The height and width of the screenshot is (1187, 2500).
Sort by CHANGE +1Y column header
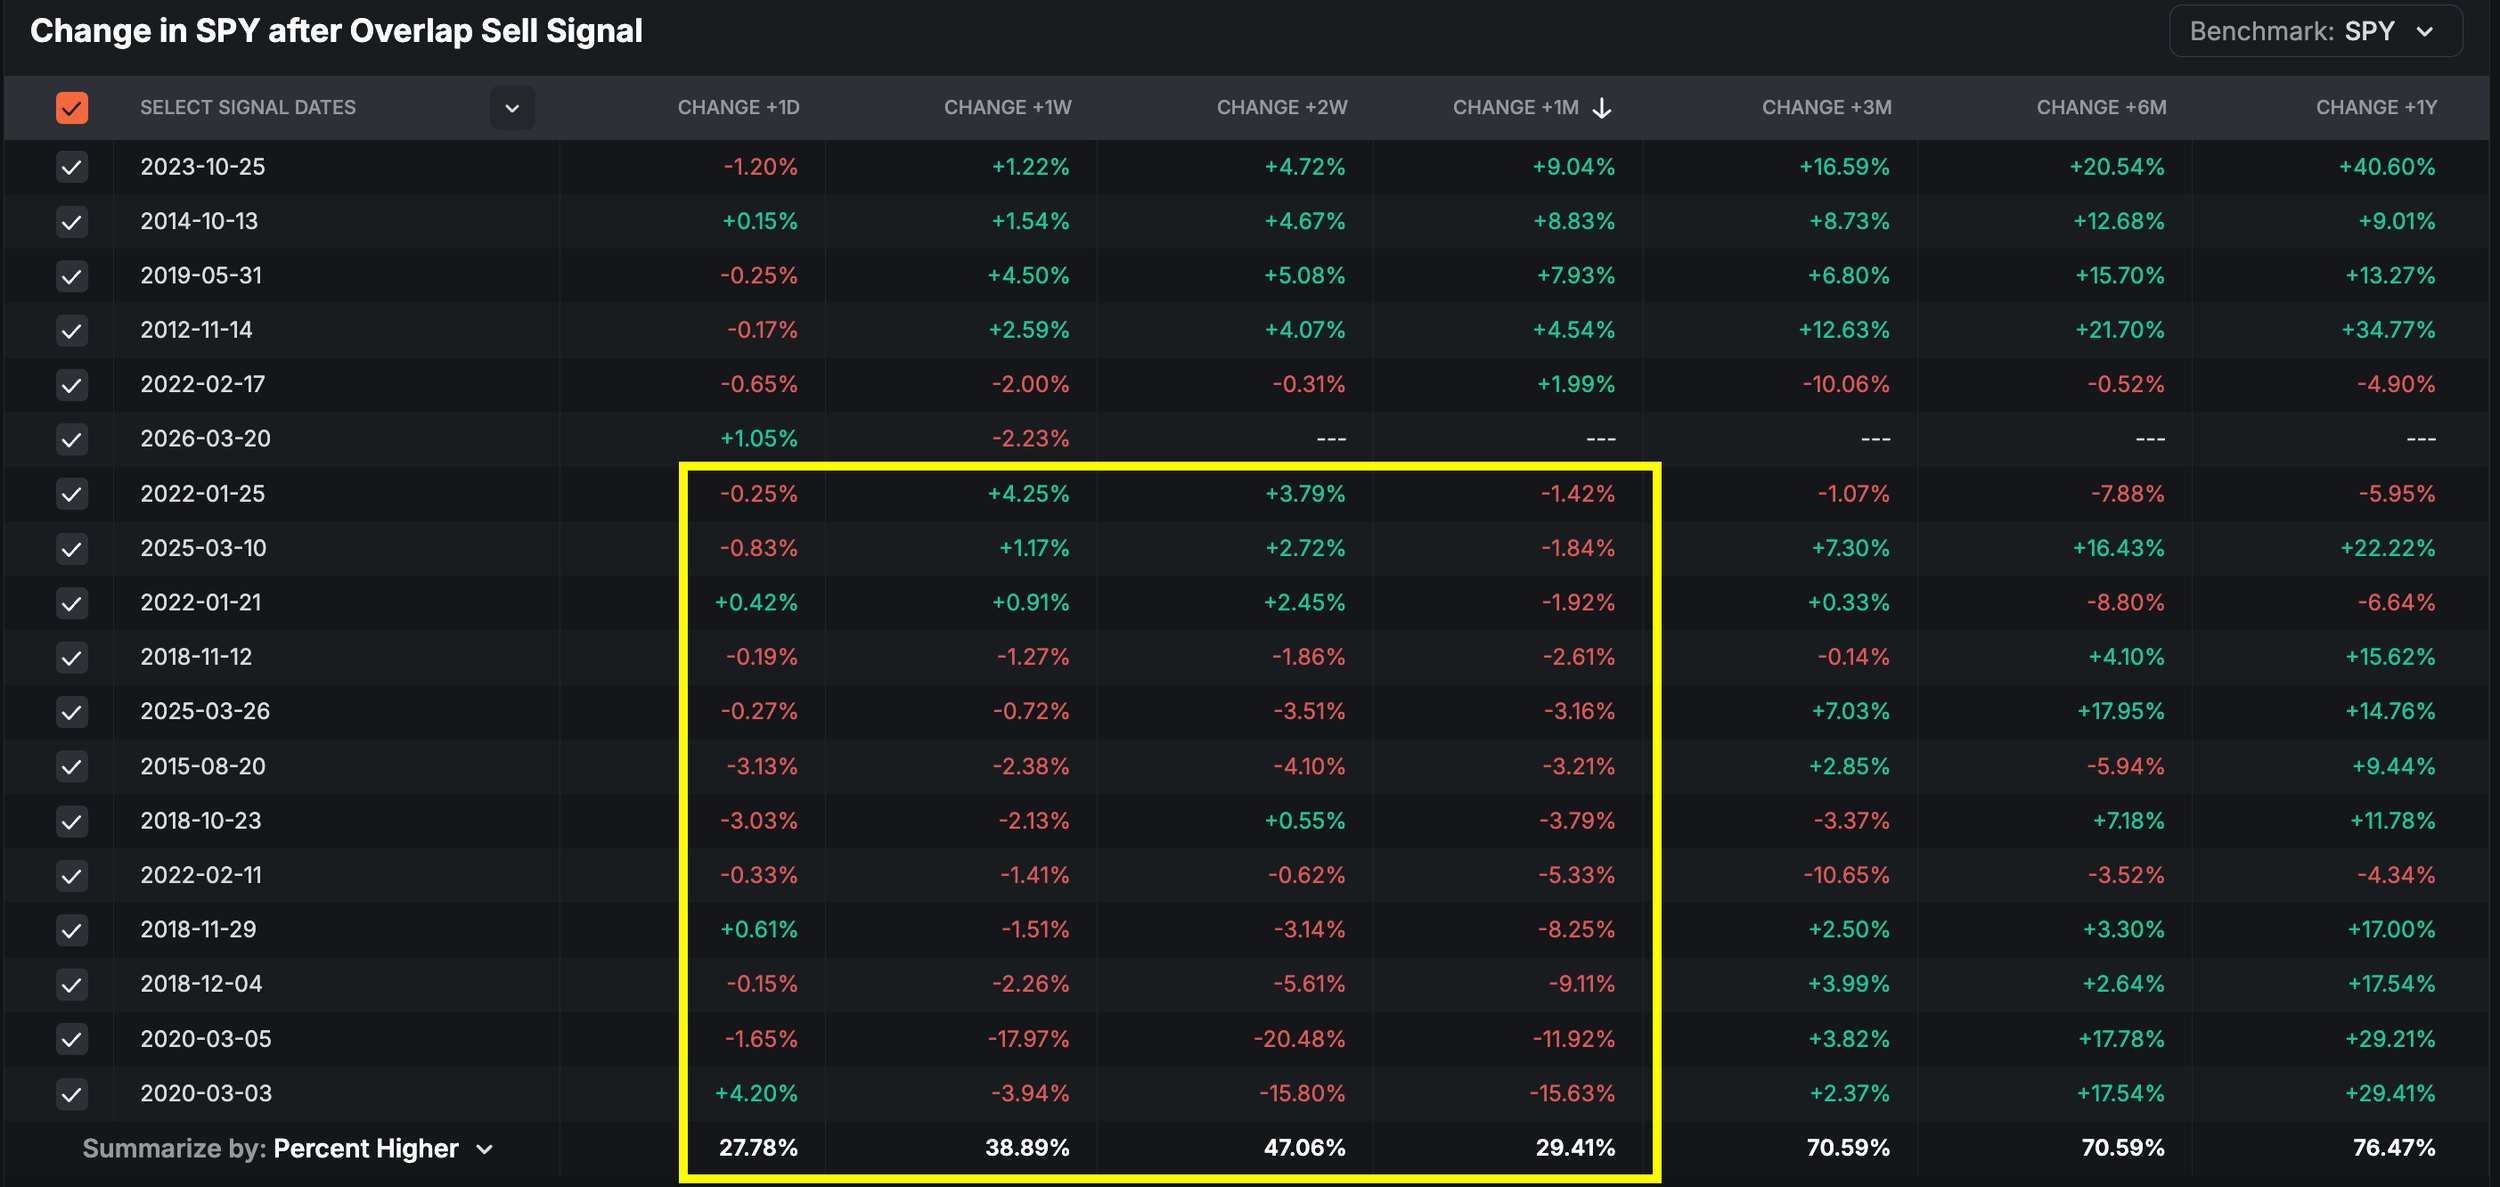click(x=2376, y=108)
